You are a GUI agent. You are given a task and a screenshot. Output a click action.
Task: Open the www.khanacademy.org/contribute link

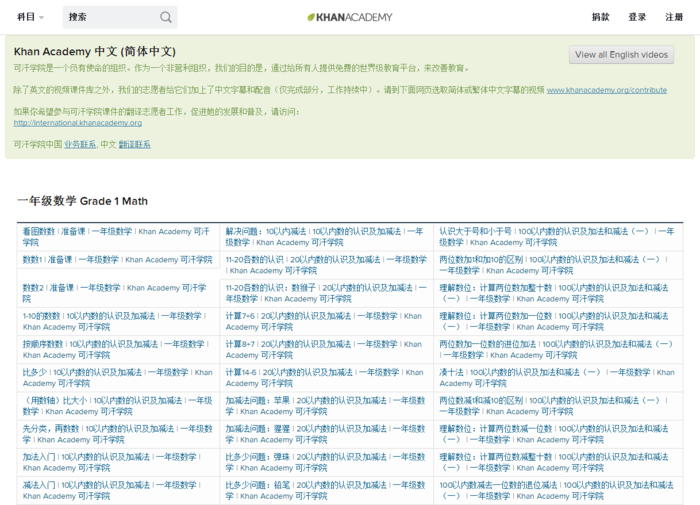(x=607, y=90)
